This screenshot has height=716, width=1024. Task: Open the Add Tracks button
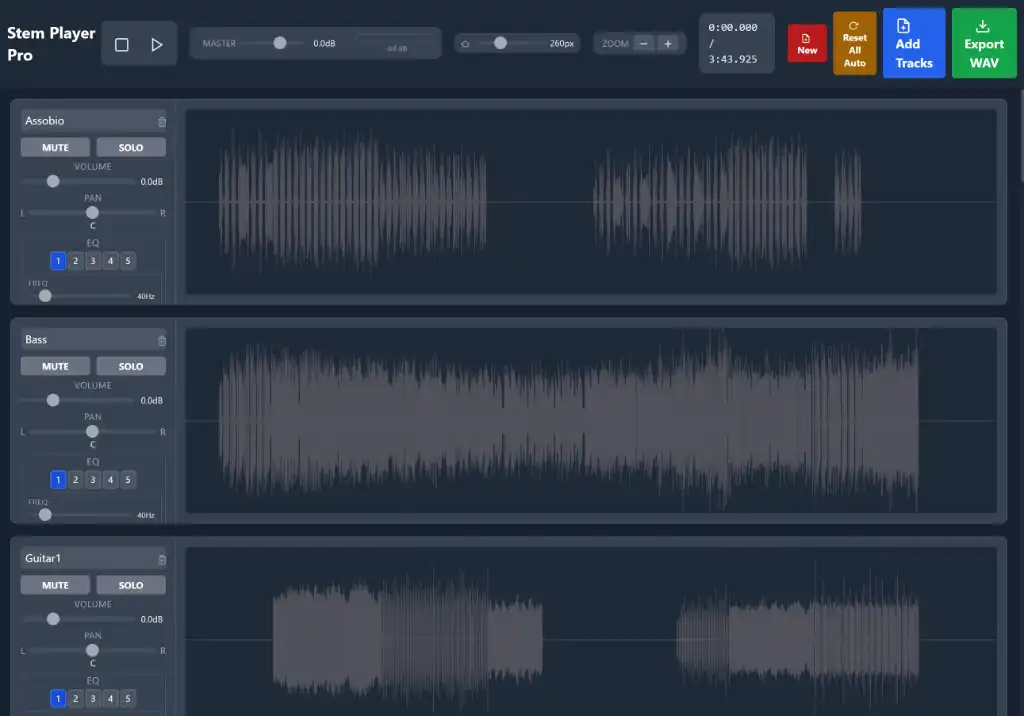pos(914,44)
